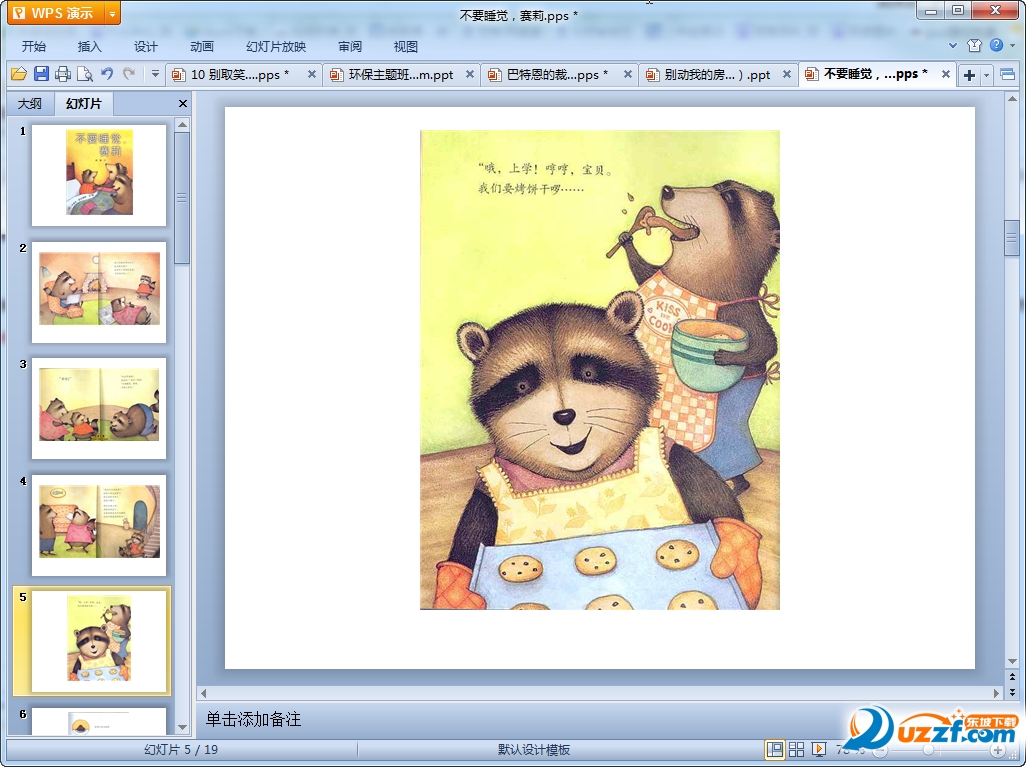Image resolution: width=1026 pixels, height=767 pixels.
Task: Close the 巴特恩的裁 document tab
Action: click(x=628, y=75)
